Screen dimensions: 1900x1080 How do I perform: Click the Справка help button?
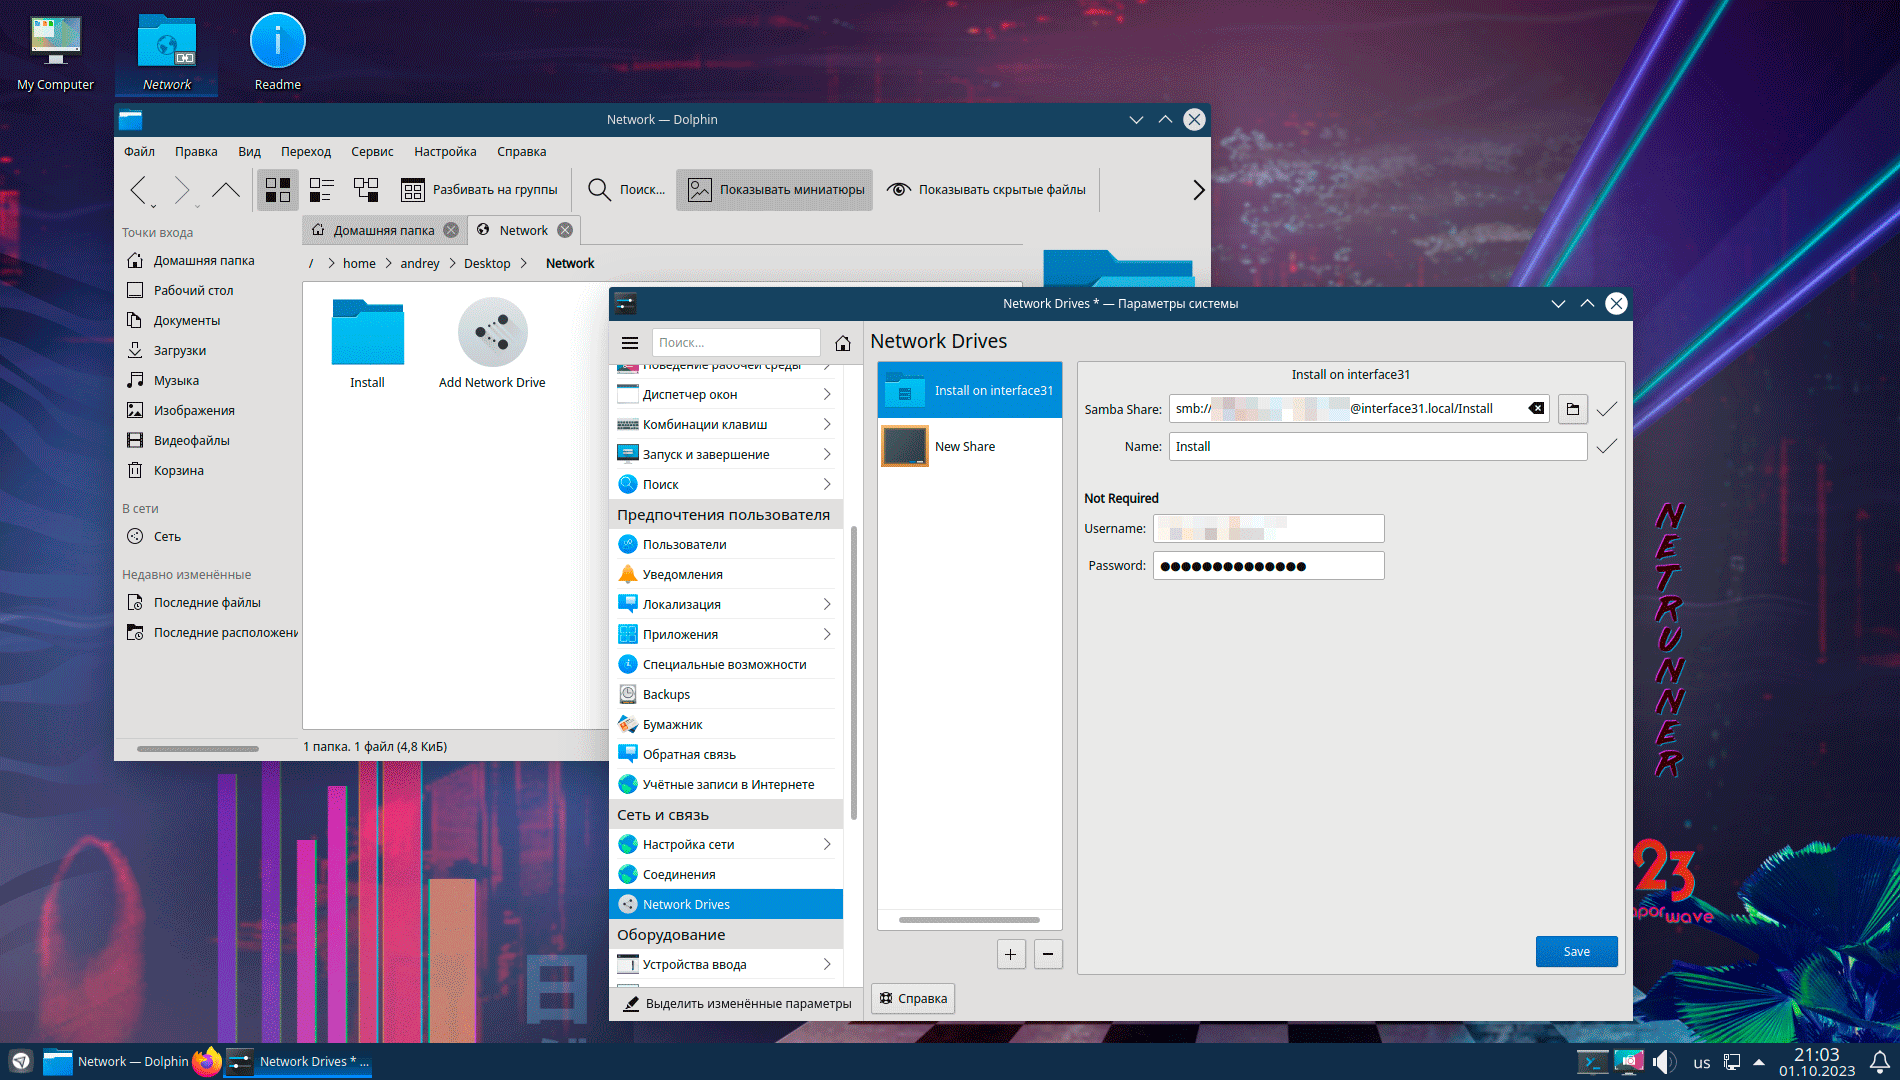click(913, 998)
